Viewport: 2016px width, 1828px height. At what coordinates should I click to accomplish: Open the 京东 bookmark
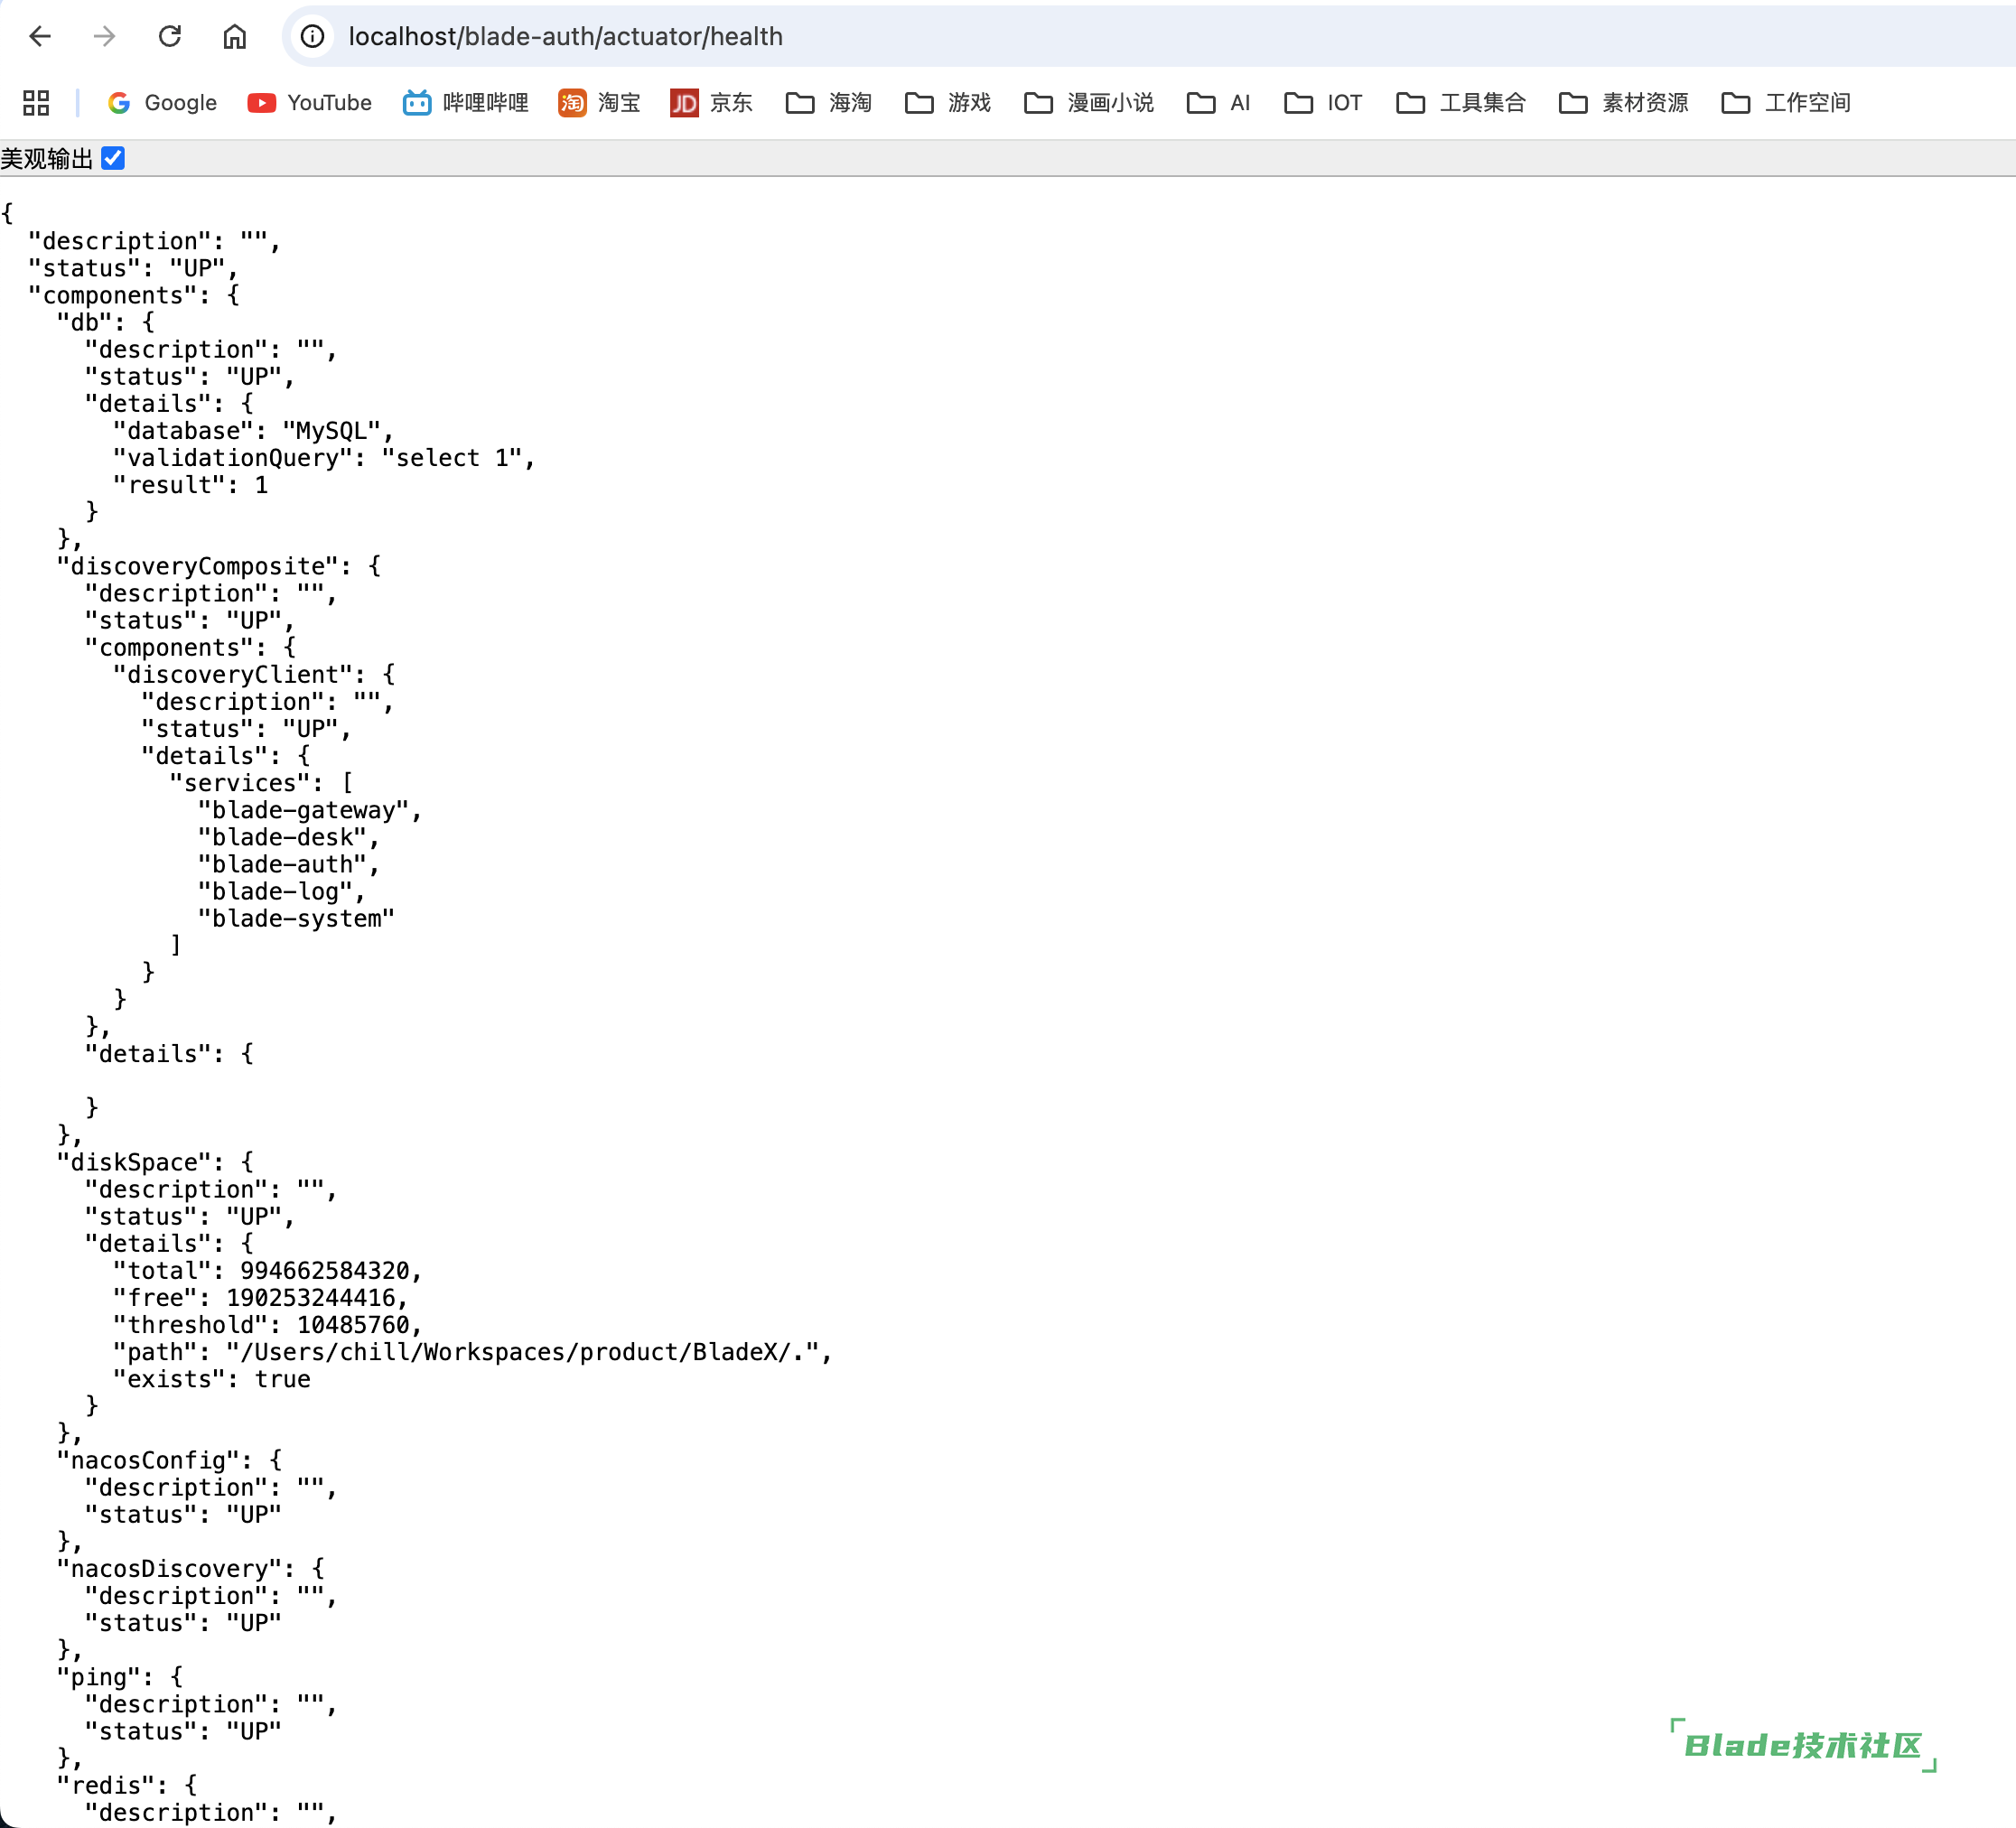click(x=711, y=103)
